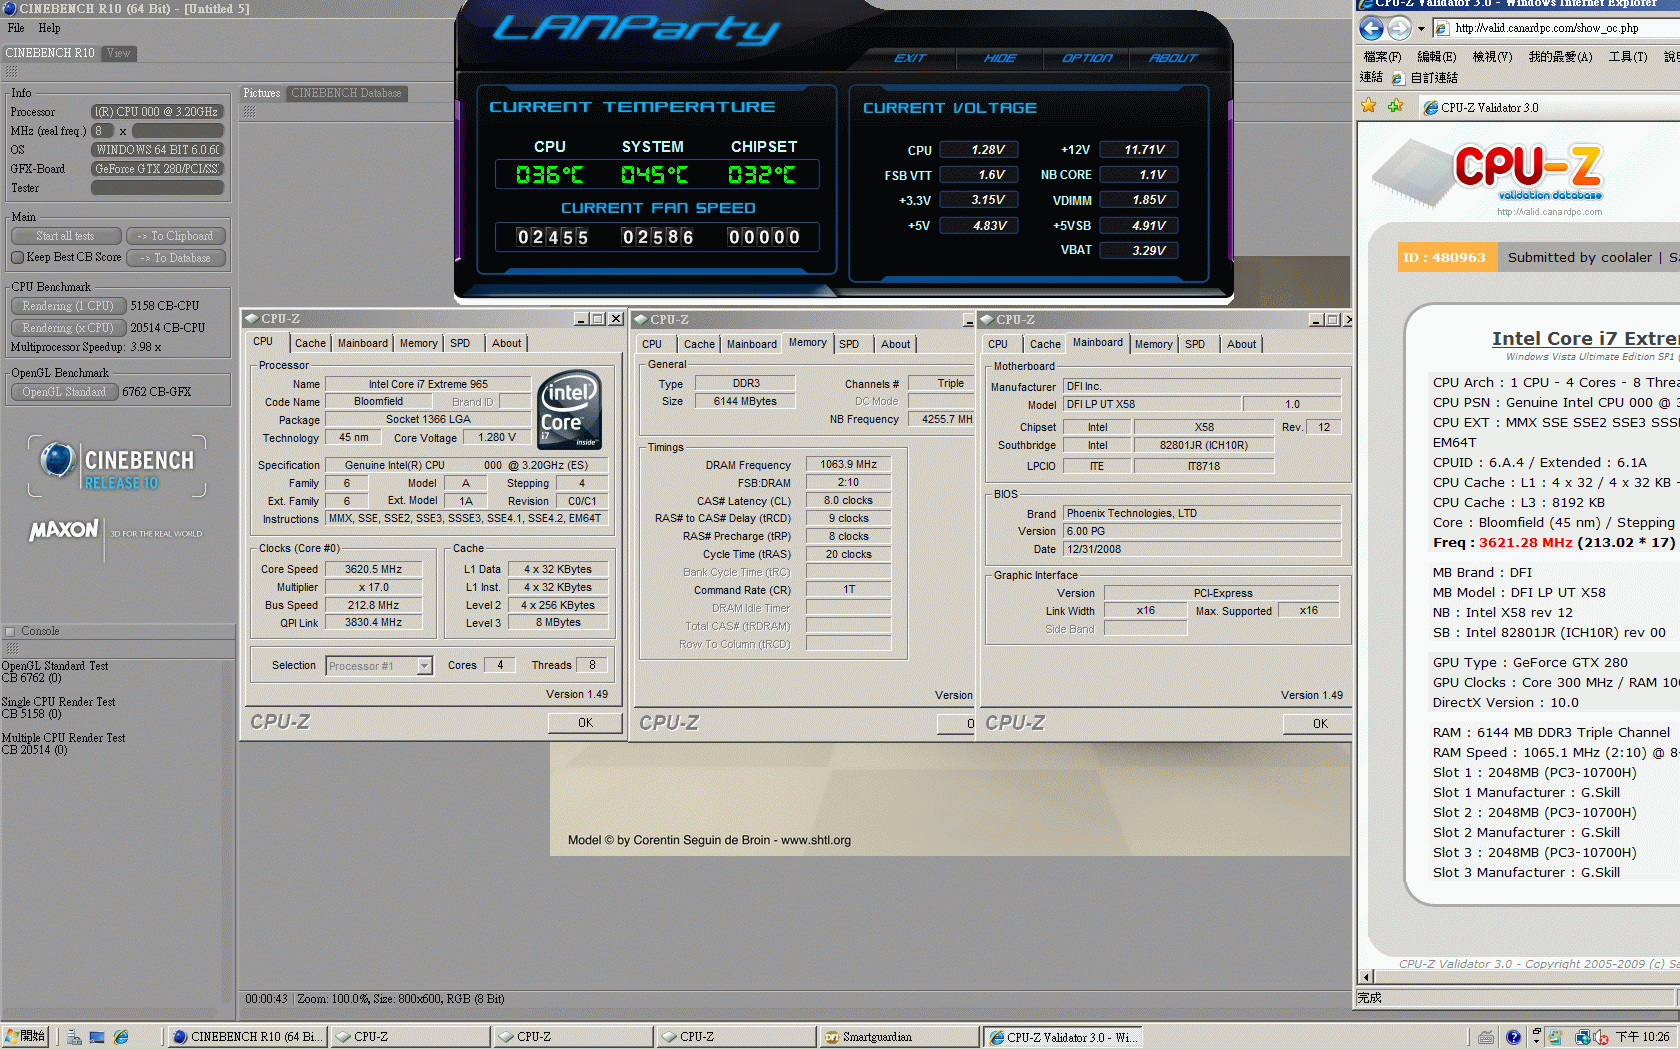Open the CINEBENCH Help menu
The height and width of the screenshot is (1050, 1680).
(50, 28)
